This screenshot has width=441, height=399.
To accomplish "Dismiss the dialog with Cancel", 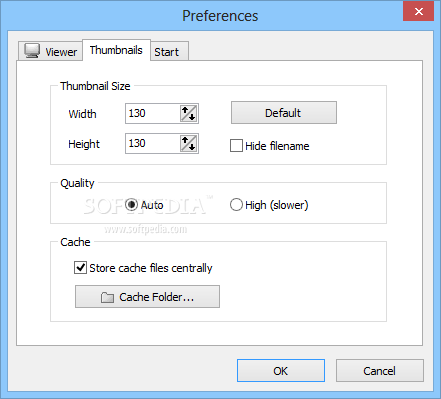I will coord(380,371).
